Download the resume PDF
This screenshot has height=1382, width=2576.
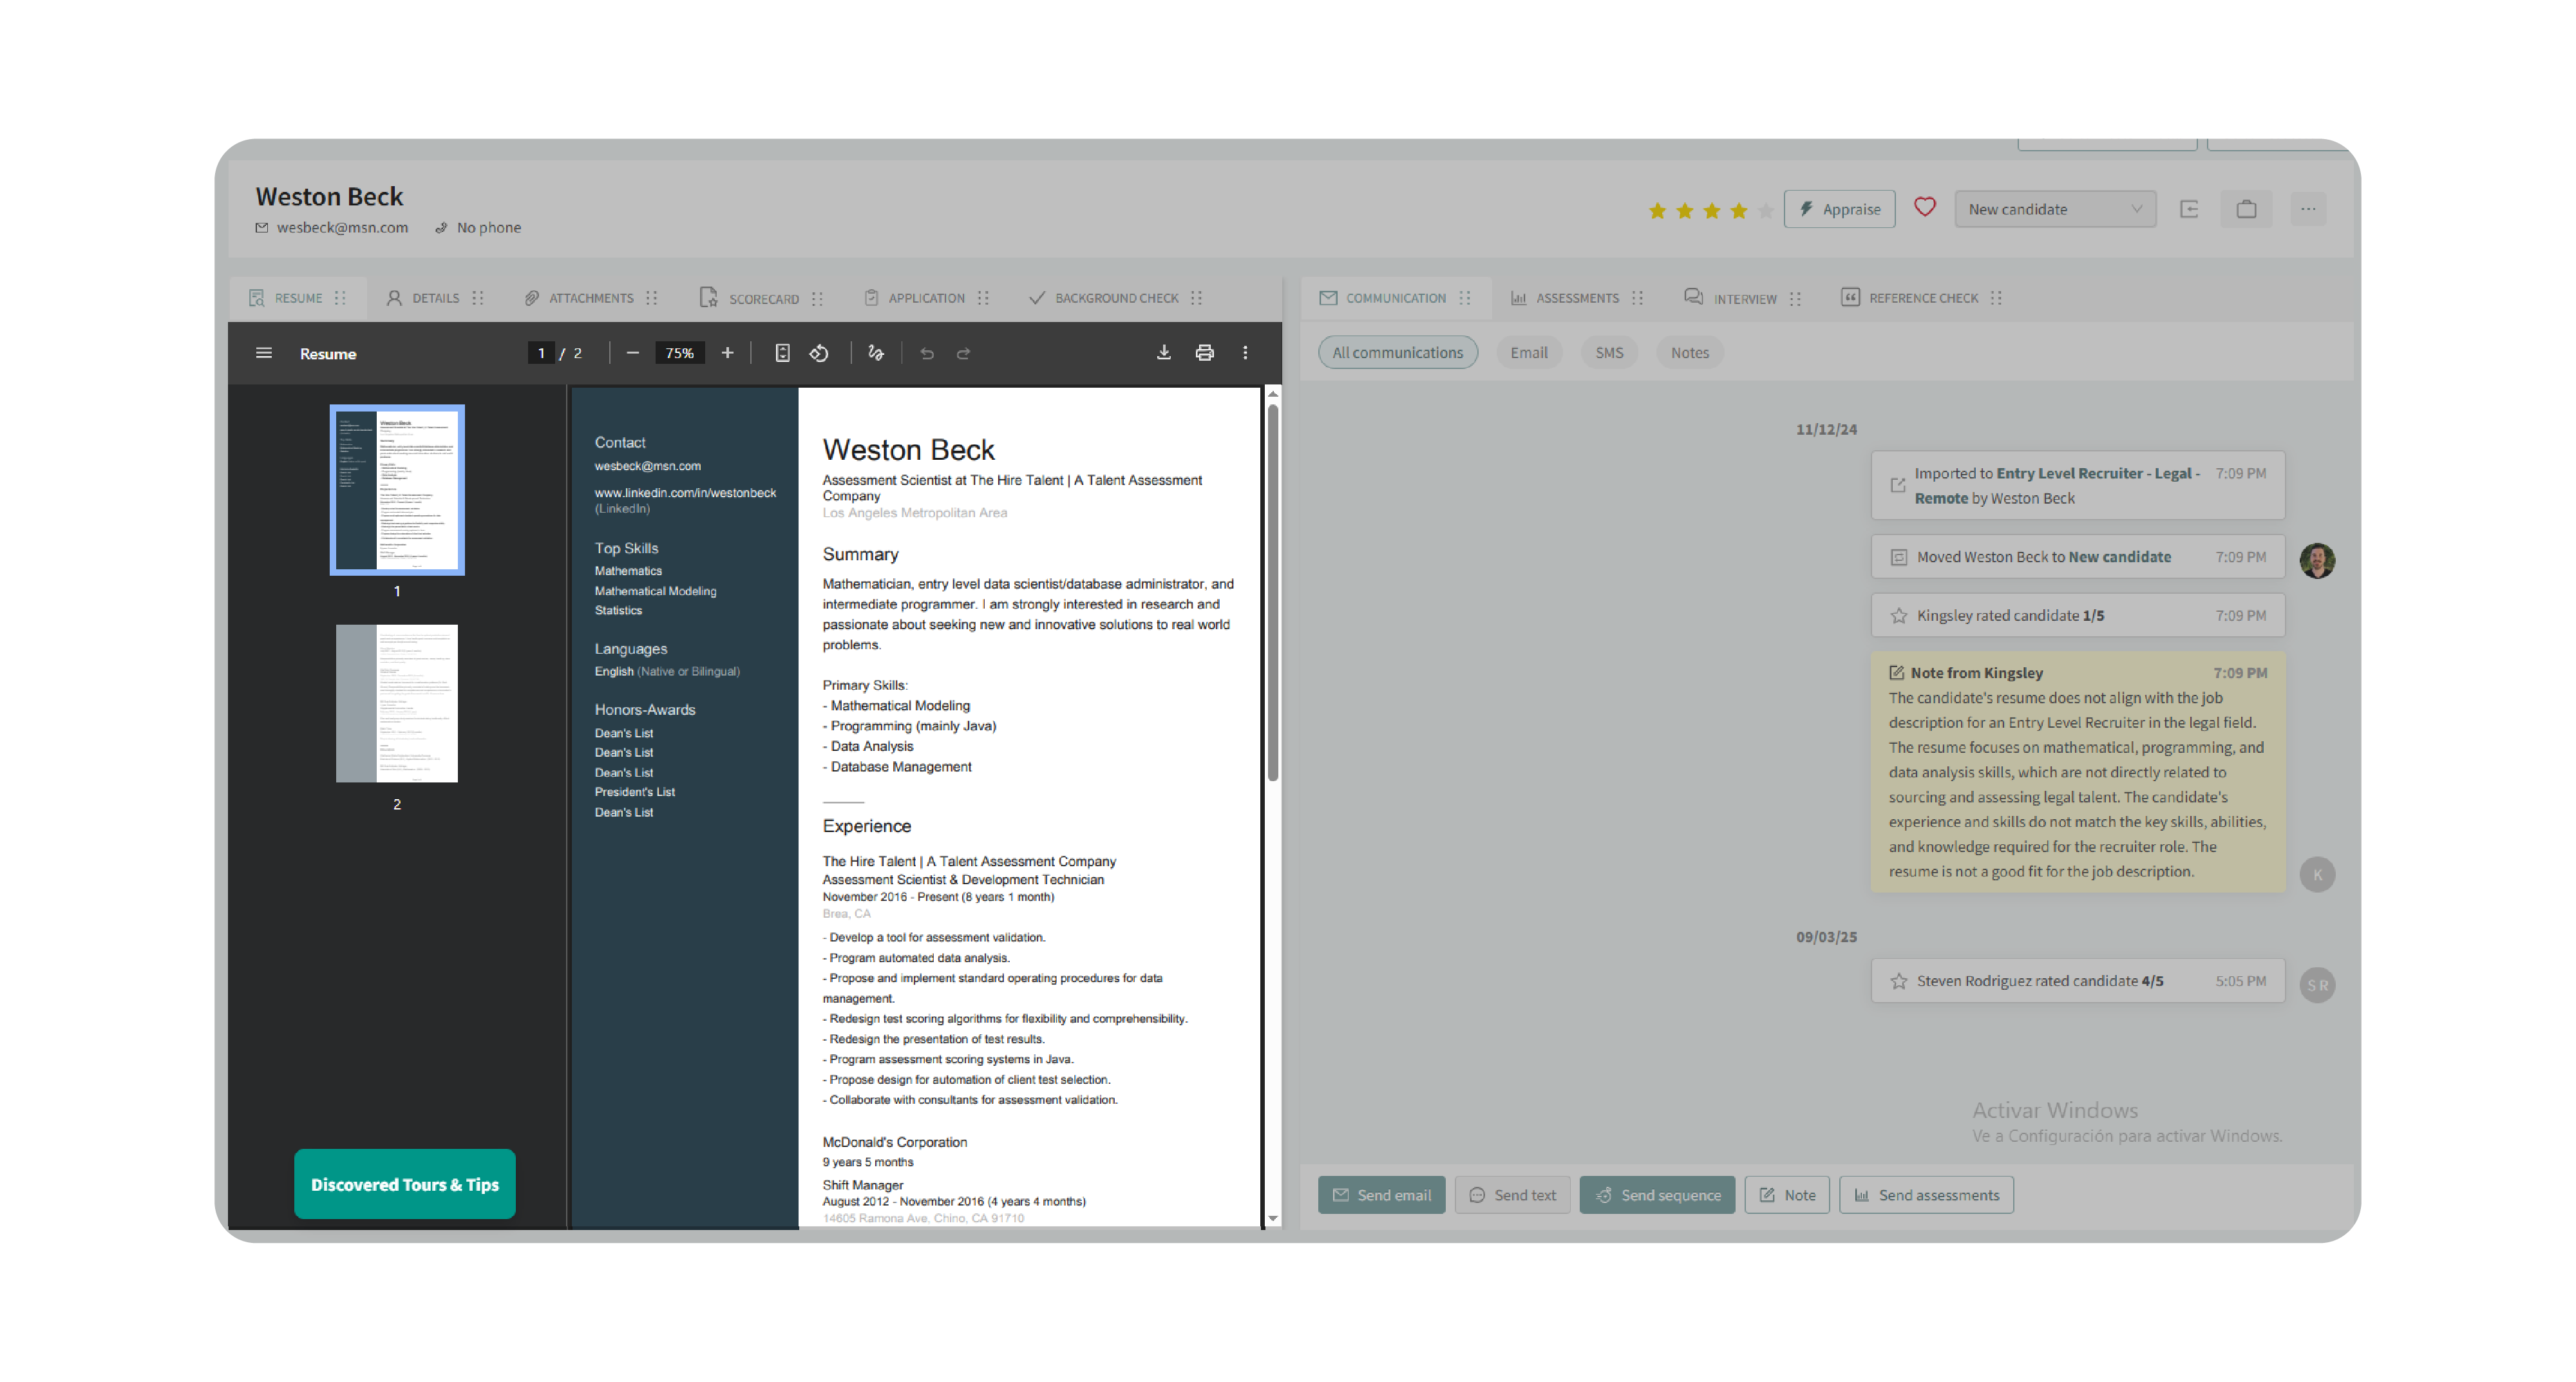[1163, 353]
